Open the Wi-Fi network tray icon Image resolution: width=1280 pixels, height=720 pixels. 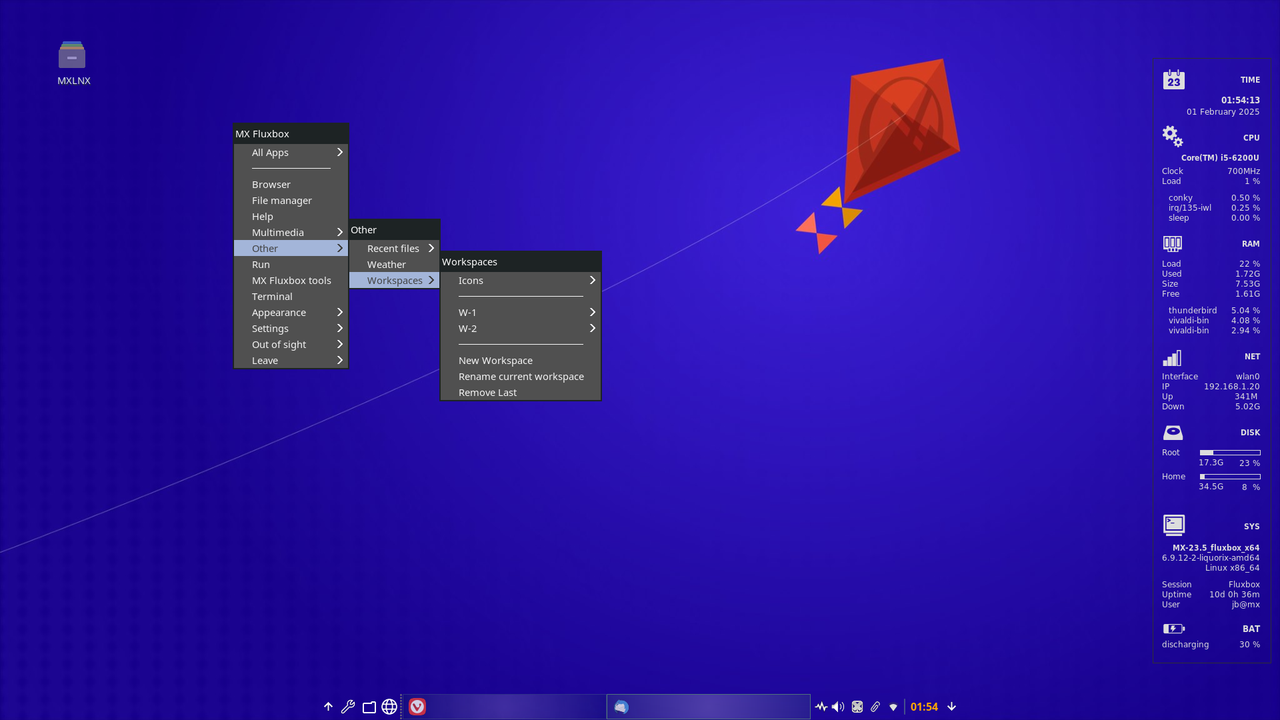pos(893,707)
